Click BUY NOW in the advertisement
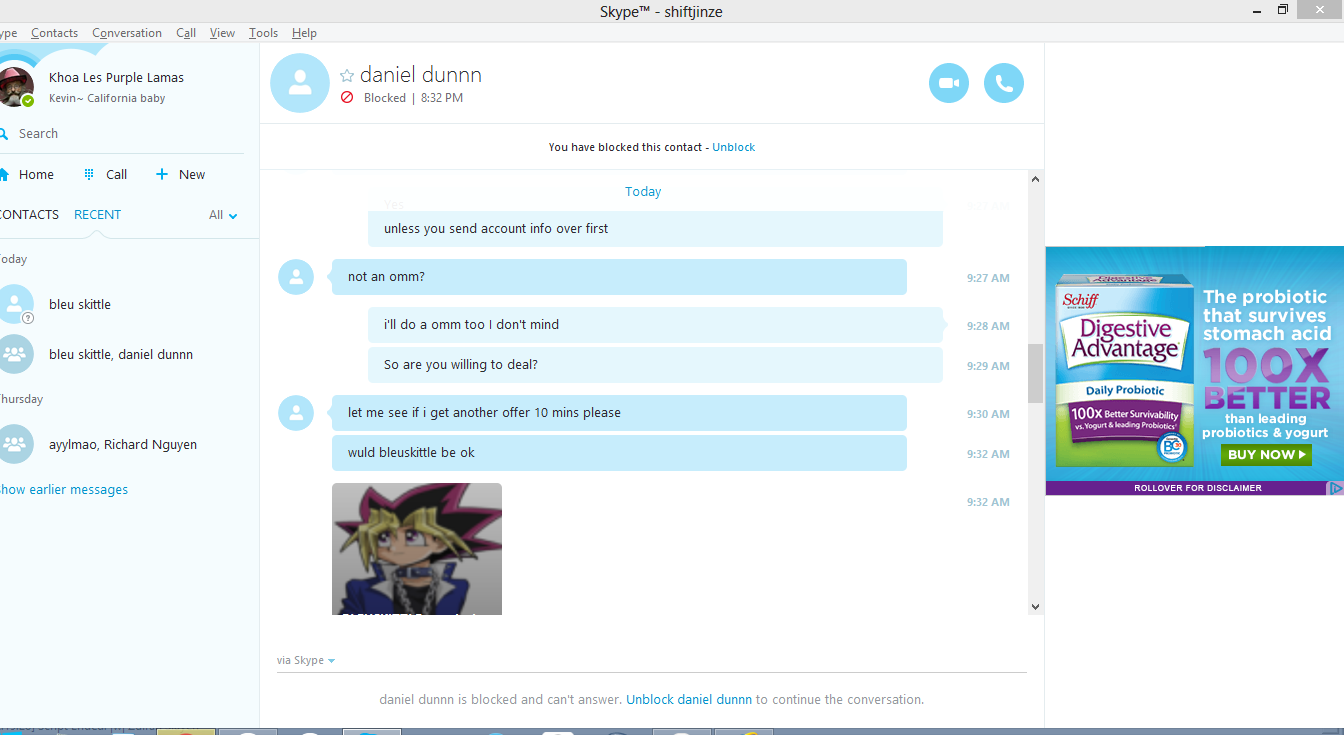The width and height of the screenshot is (1344, 735). pyautogui.click(x=1266, y=454)
